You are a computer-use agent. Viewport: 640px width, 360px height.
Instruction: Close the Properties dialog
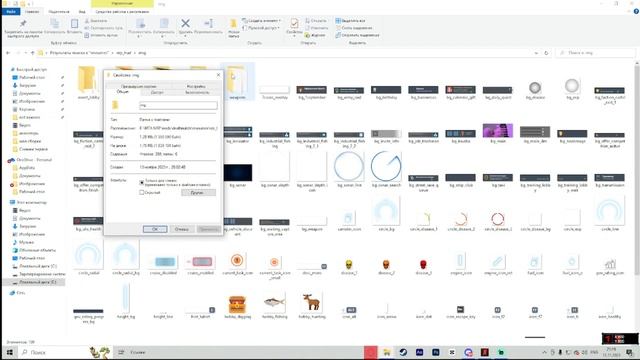pyautogui.click(x=218, y=75)
